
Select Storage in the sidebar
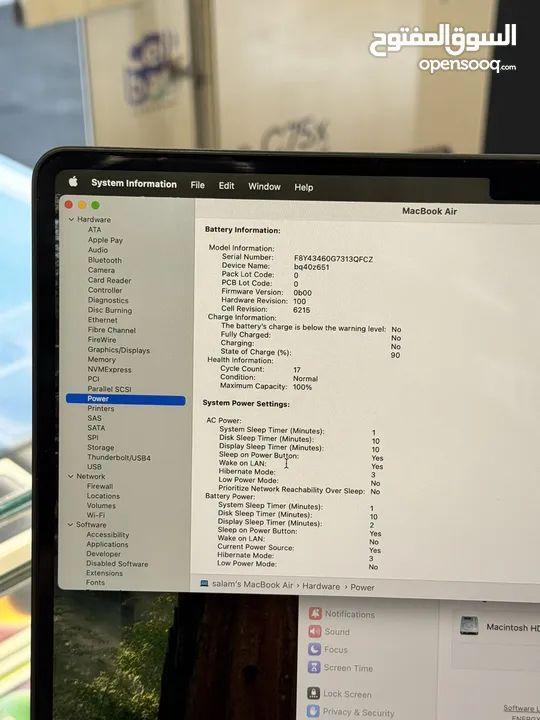point(101,447)
